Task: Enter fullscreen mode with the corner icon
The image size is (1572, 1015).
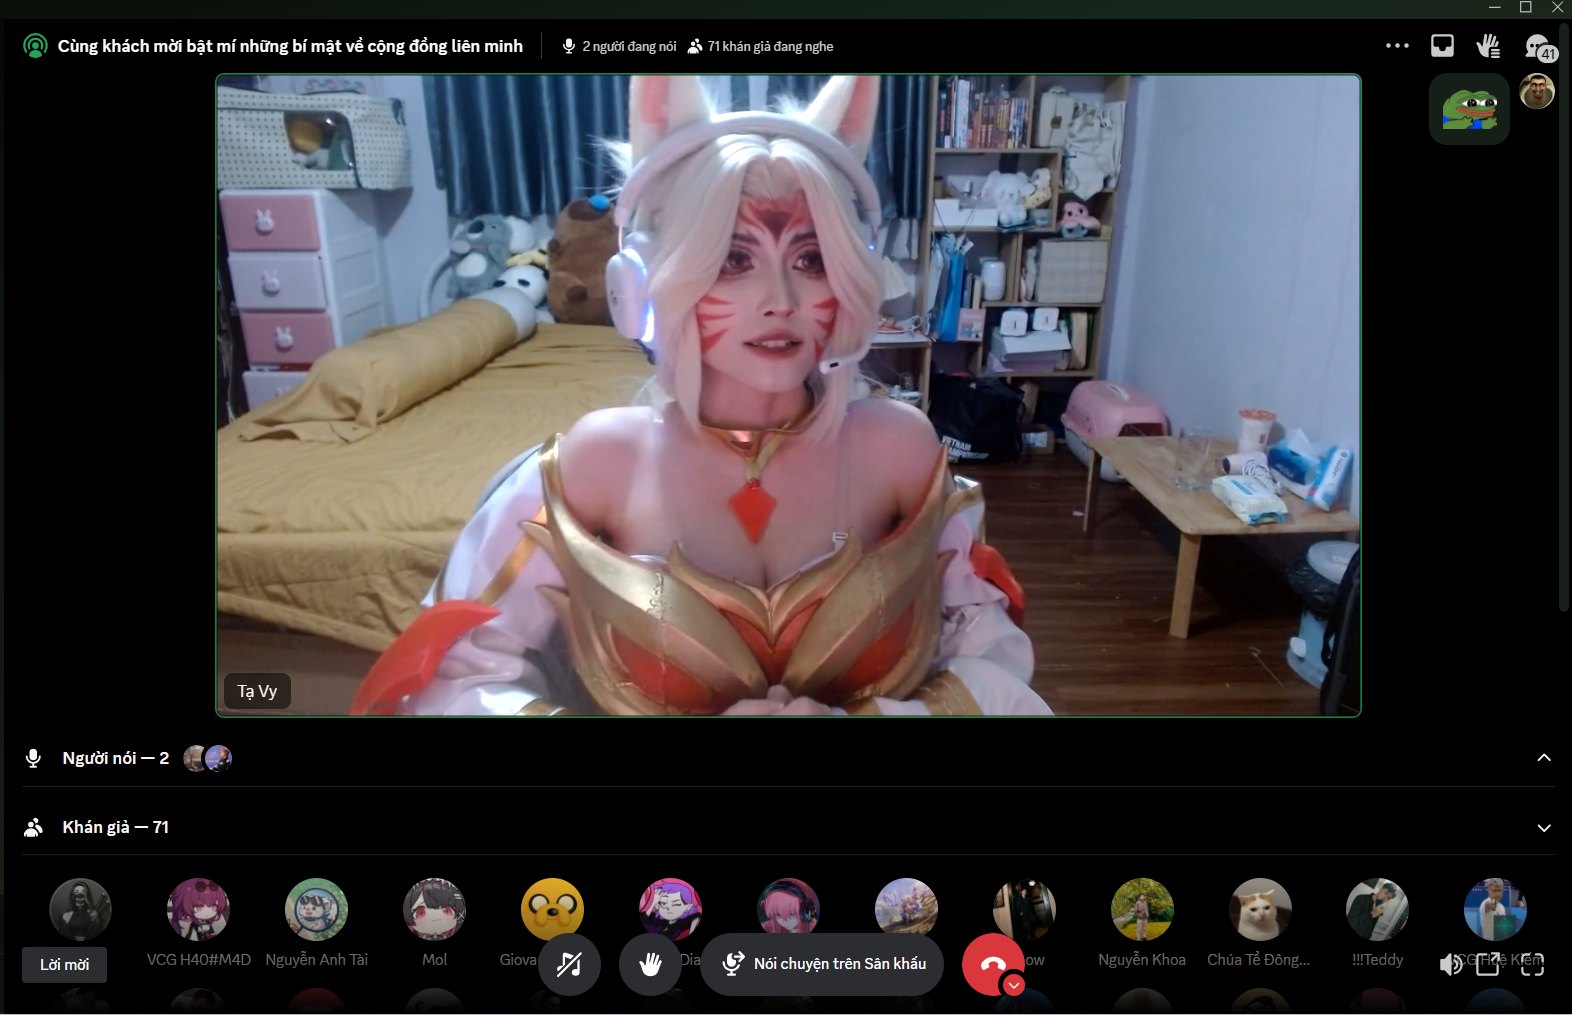Action: point(1532,964)
